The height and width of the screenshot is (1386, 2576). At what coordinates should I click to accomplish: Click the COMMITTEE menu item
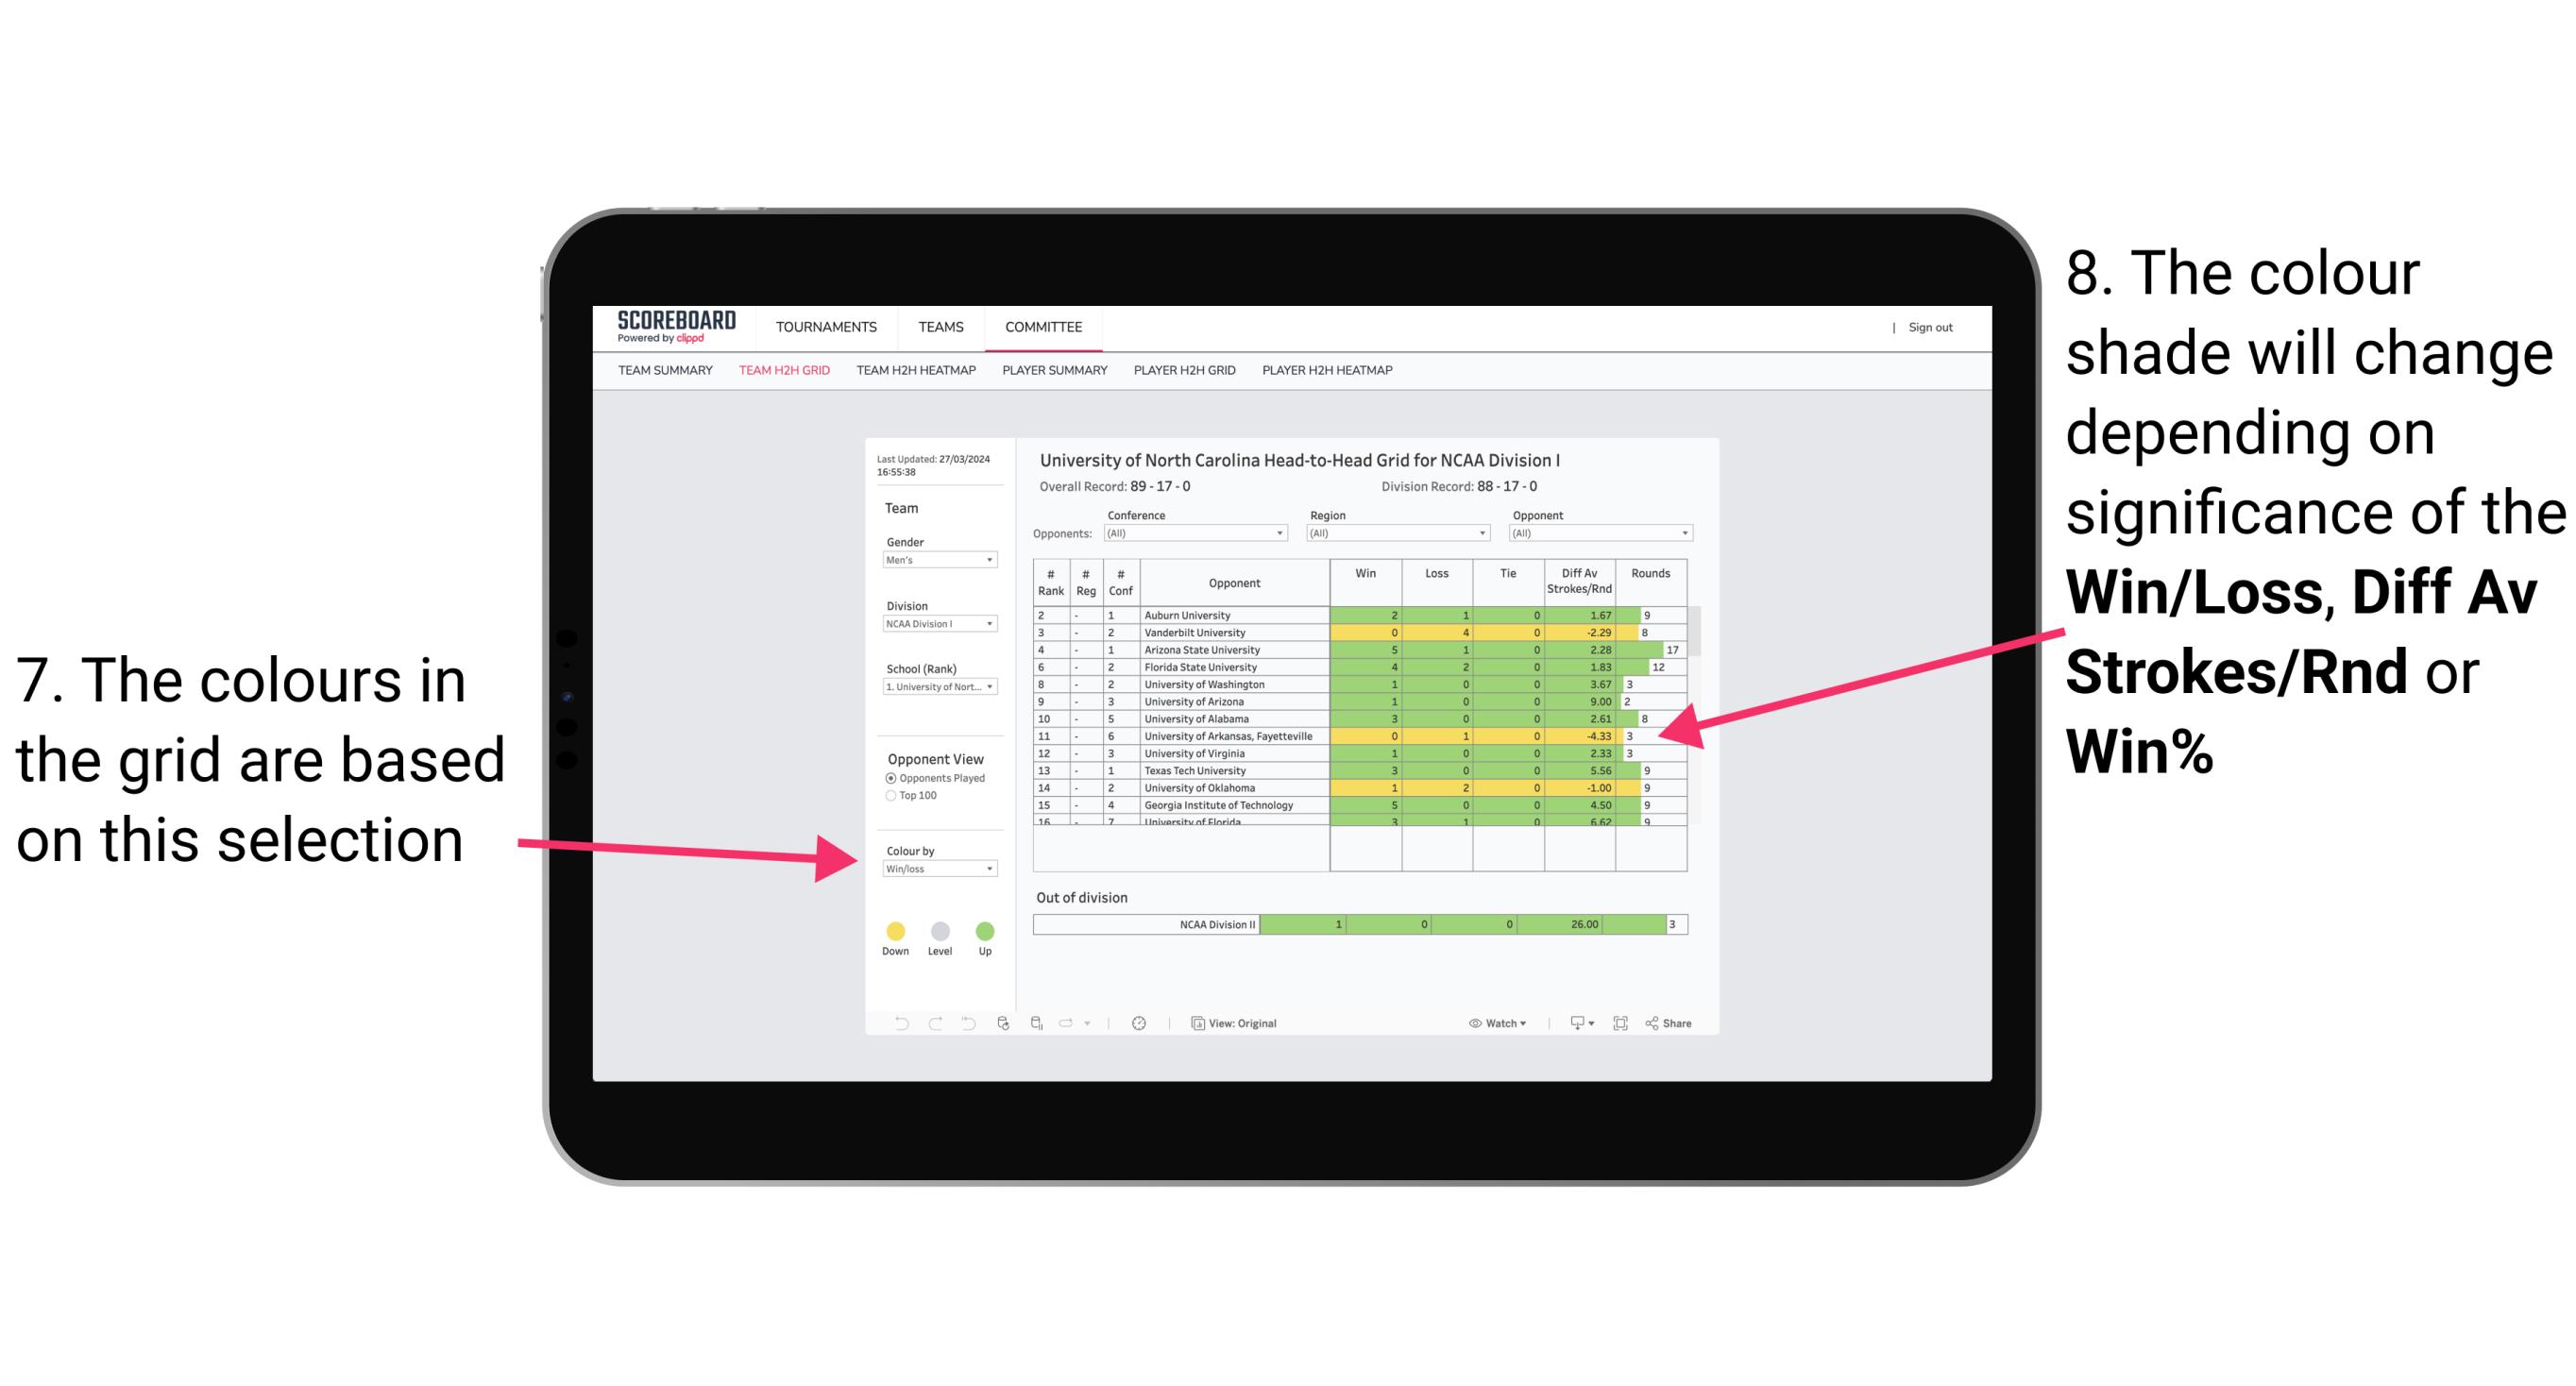[x=1044, y=328]
